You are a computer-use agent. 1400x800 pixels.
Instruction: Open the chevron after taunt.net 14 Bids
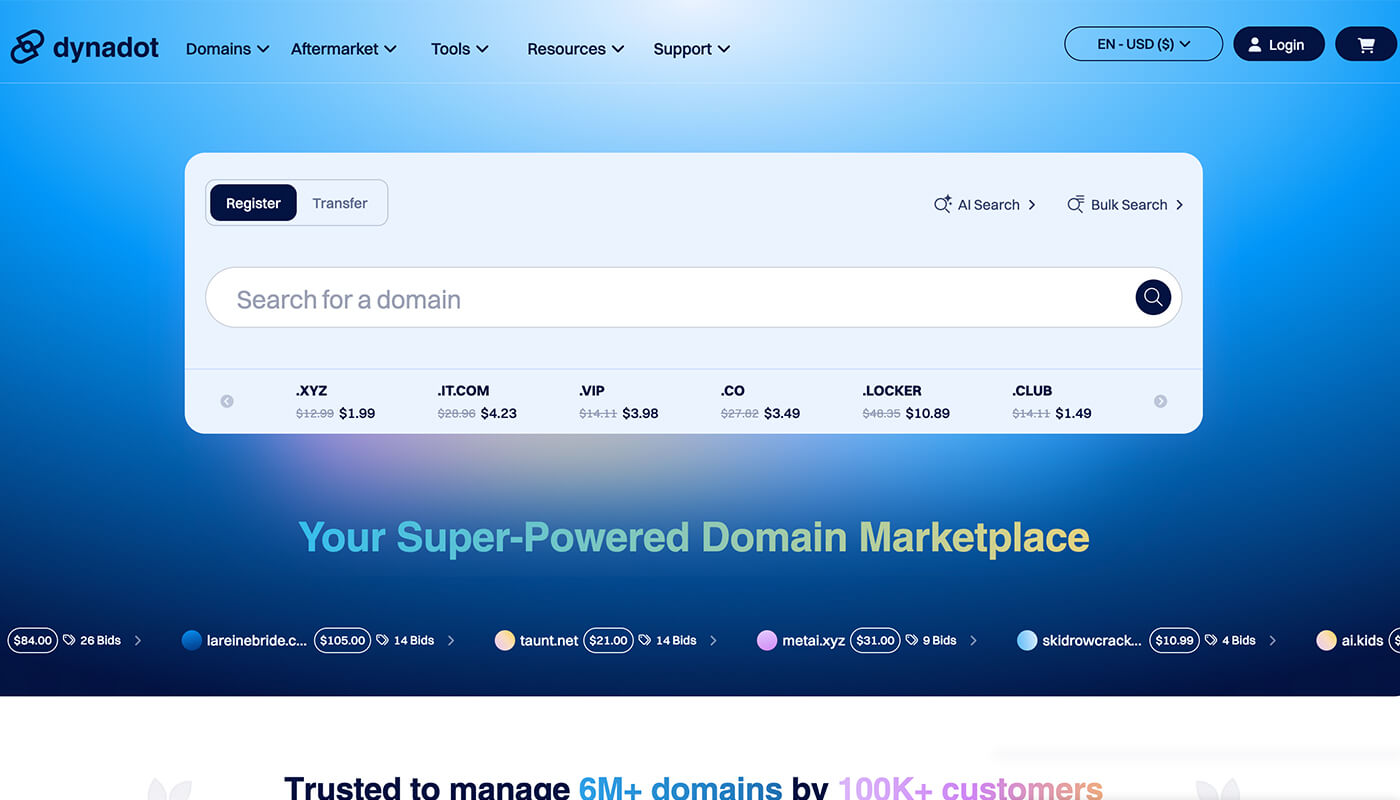[713, 640]
